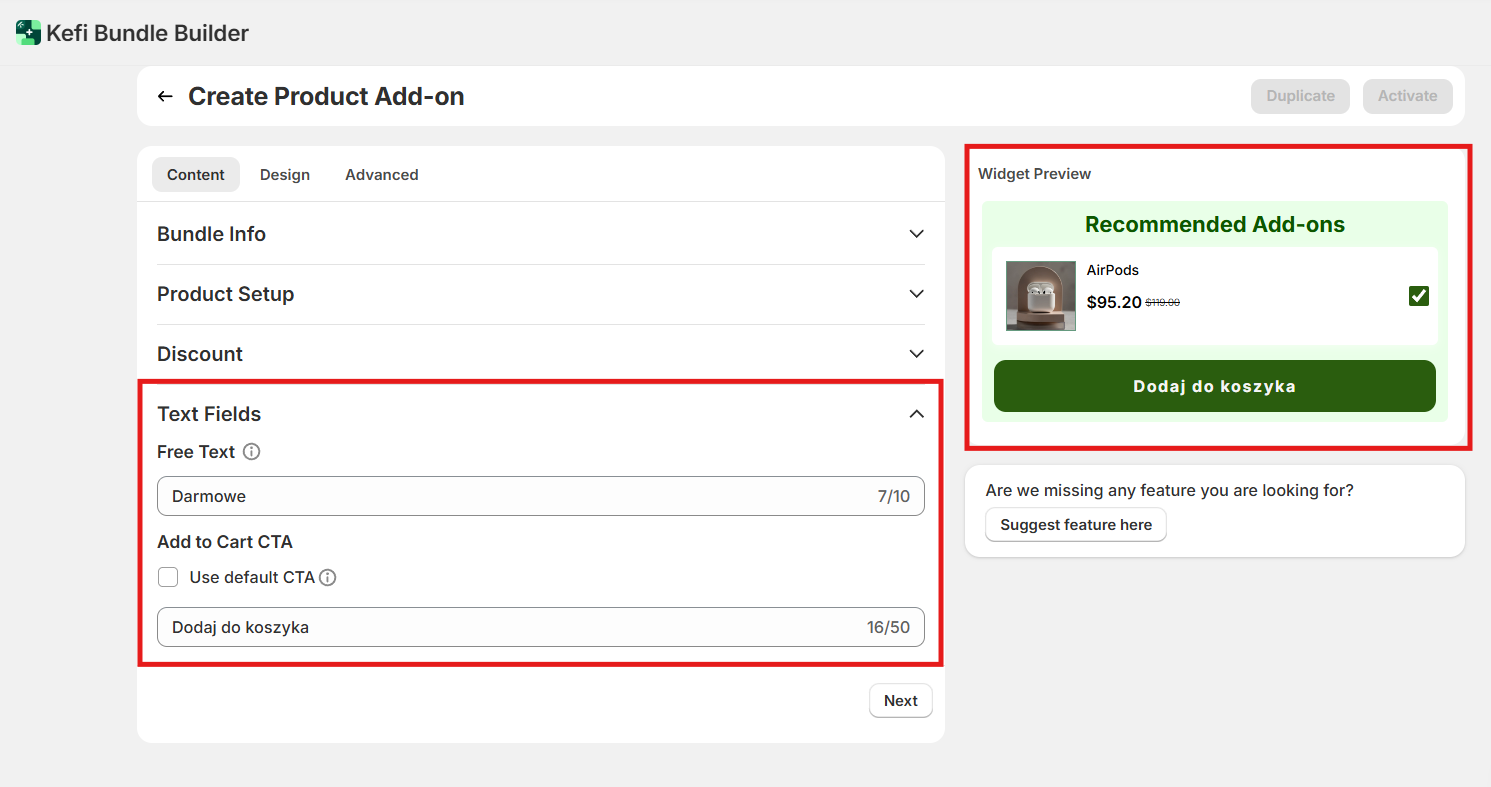Switch to the Design tab
Viewport: 1491px width, 787px height.
(x=285, y=175)
